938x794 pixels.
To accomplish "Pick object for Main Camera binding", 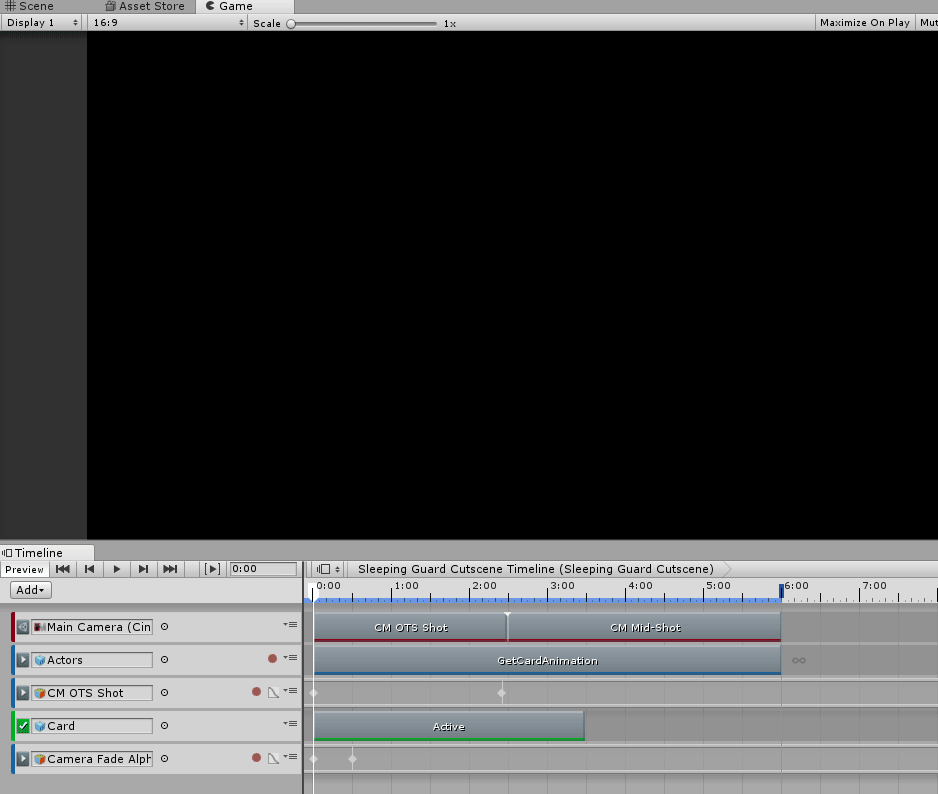I will pyautogui.click(x=165, y=626).
